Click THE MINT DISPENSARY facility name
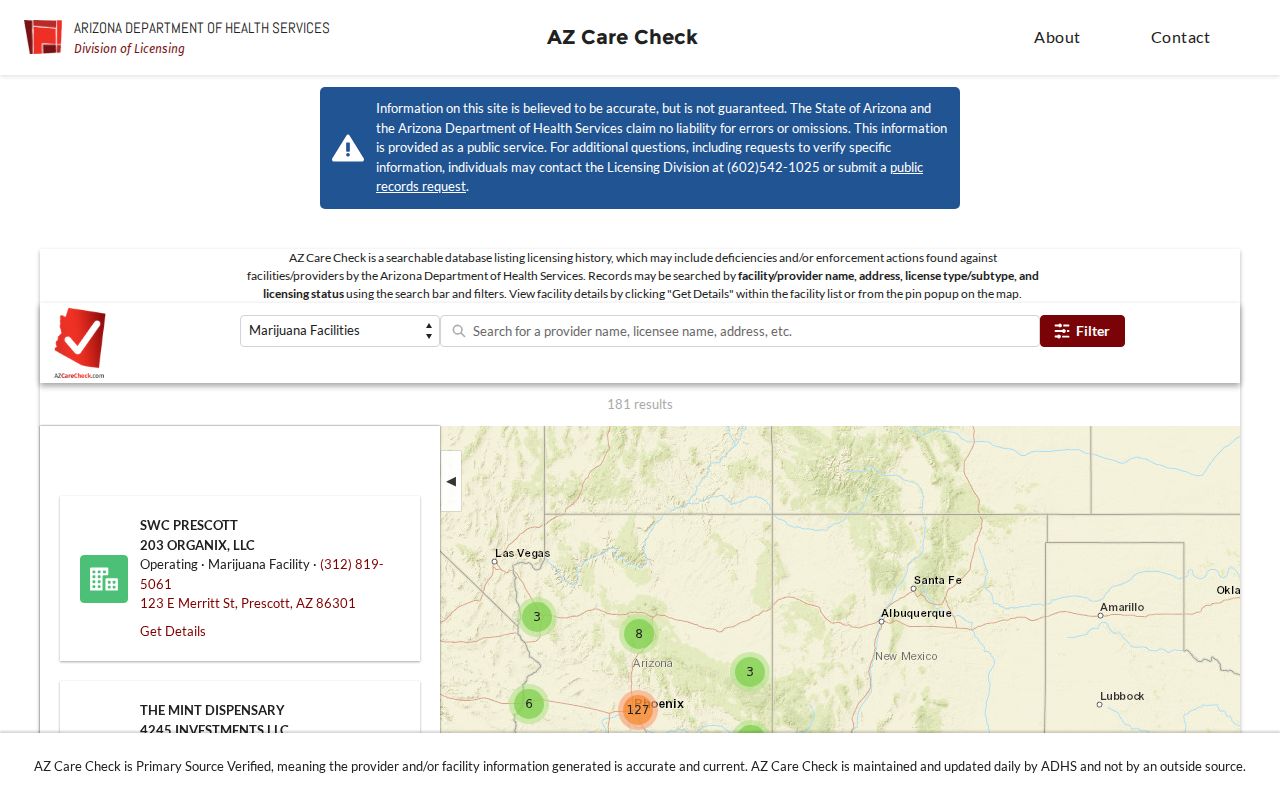Image resolution: width=1280 pixels, height=800 pixels. [x=212, y=710]
